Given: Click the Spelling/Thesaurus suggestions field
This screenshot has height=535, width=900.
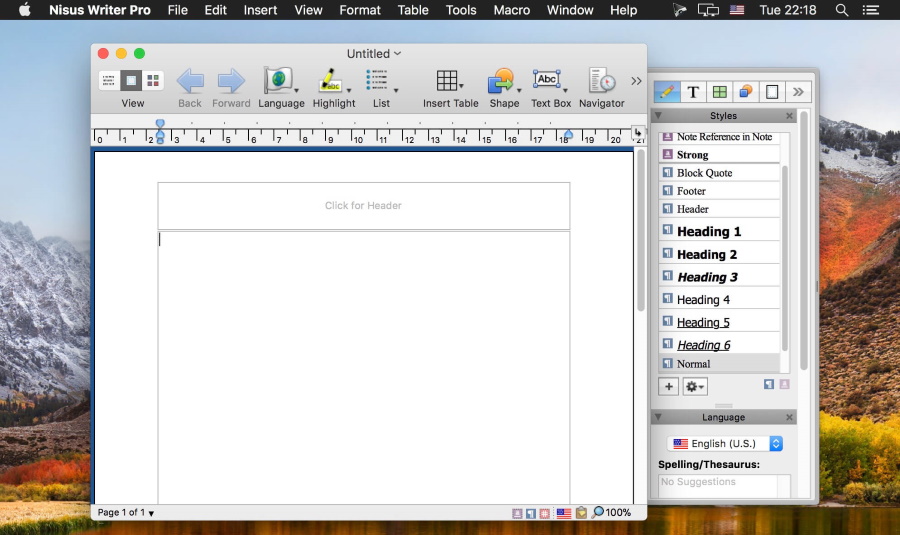Looking at the screenshot, I should (724, 486).
